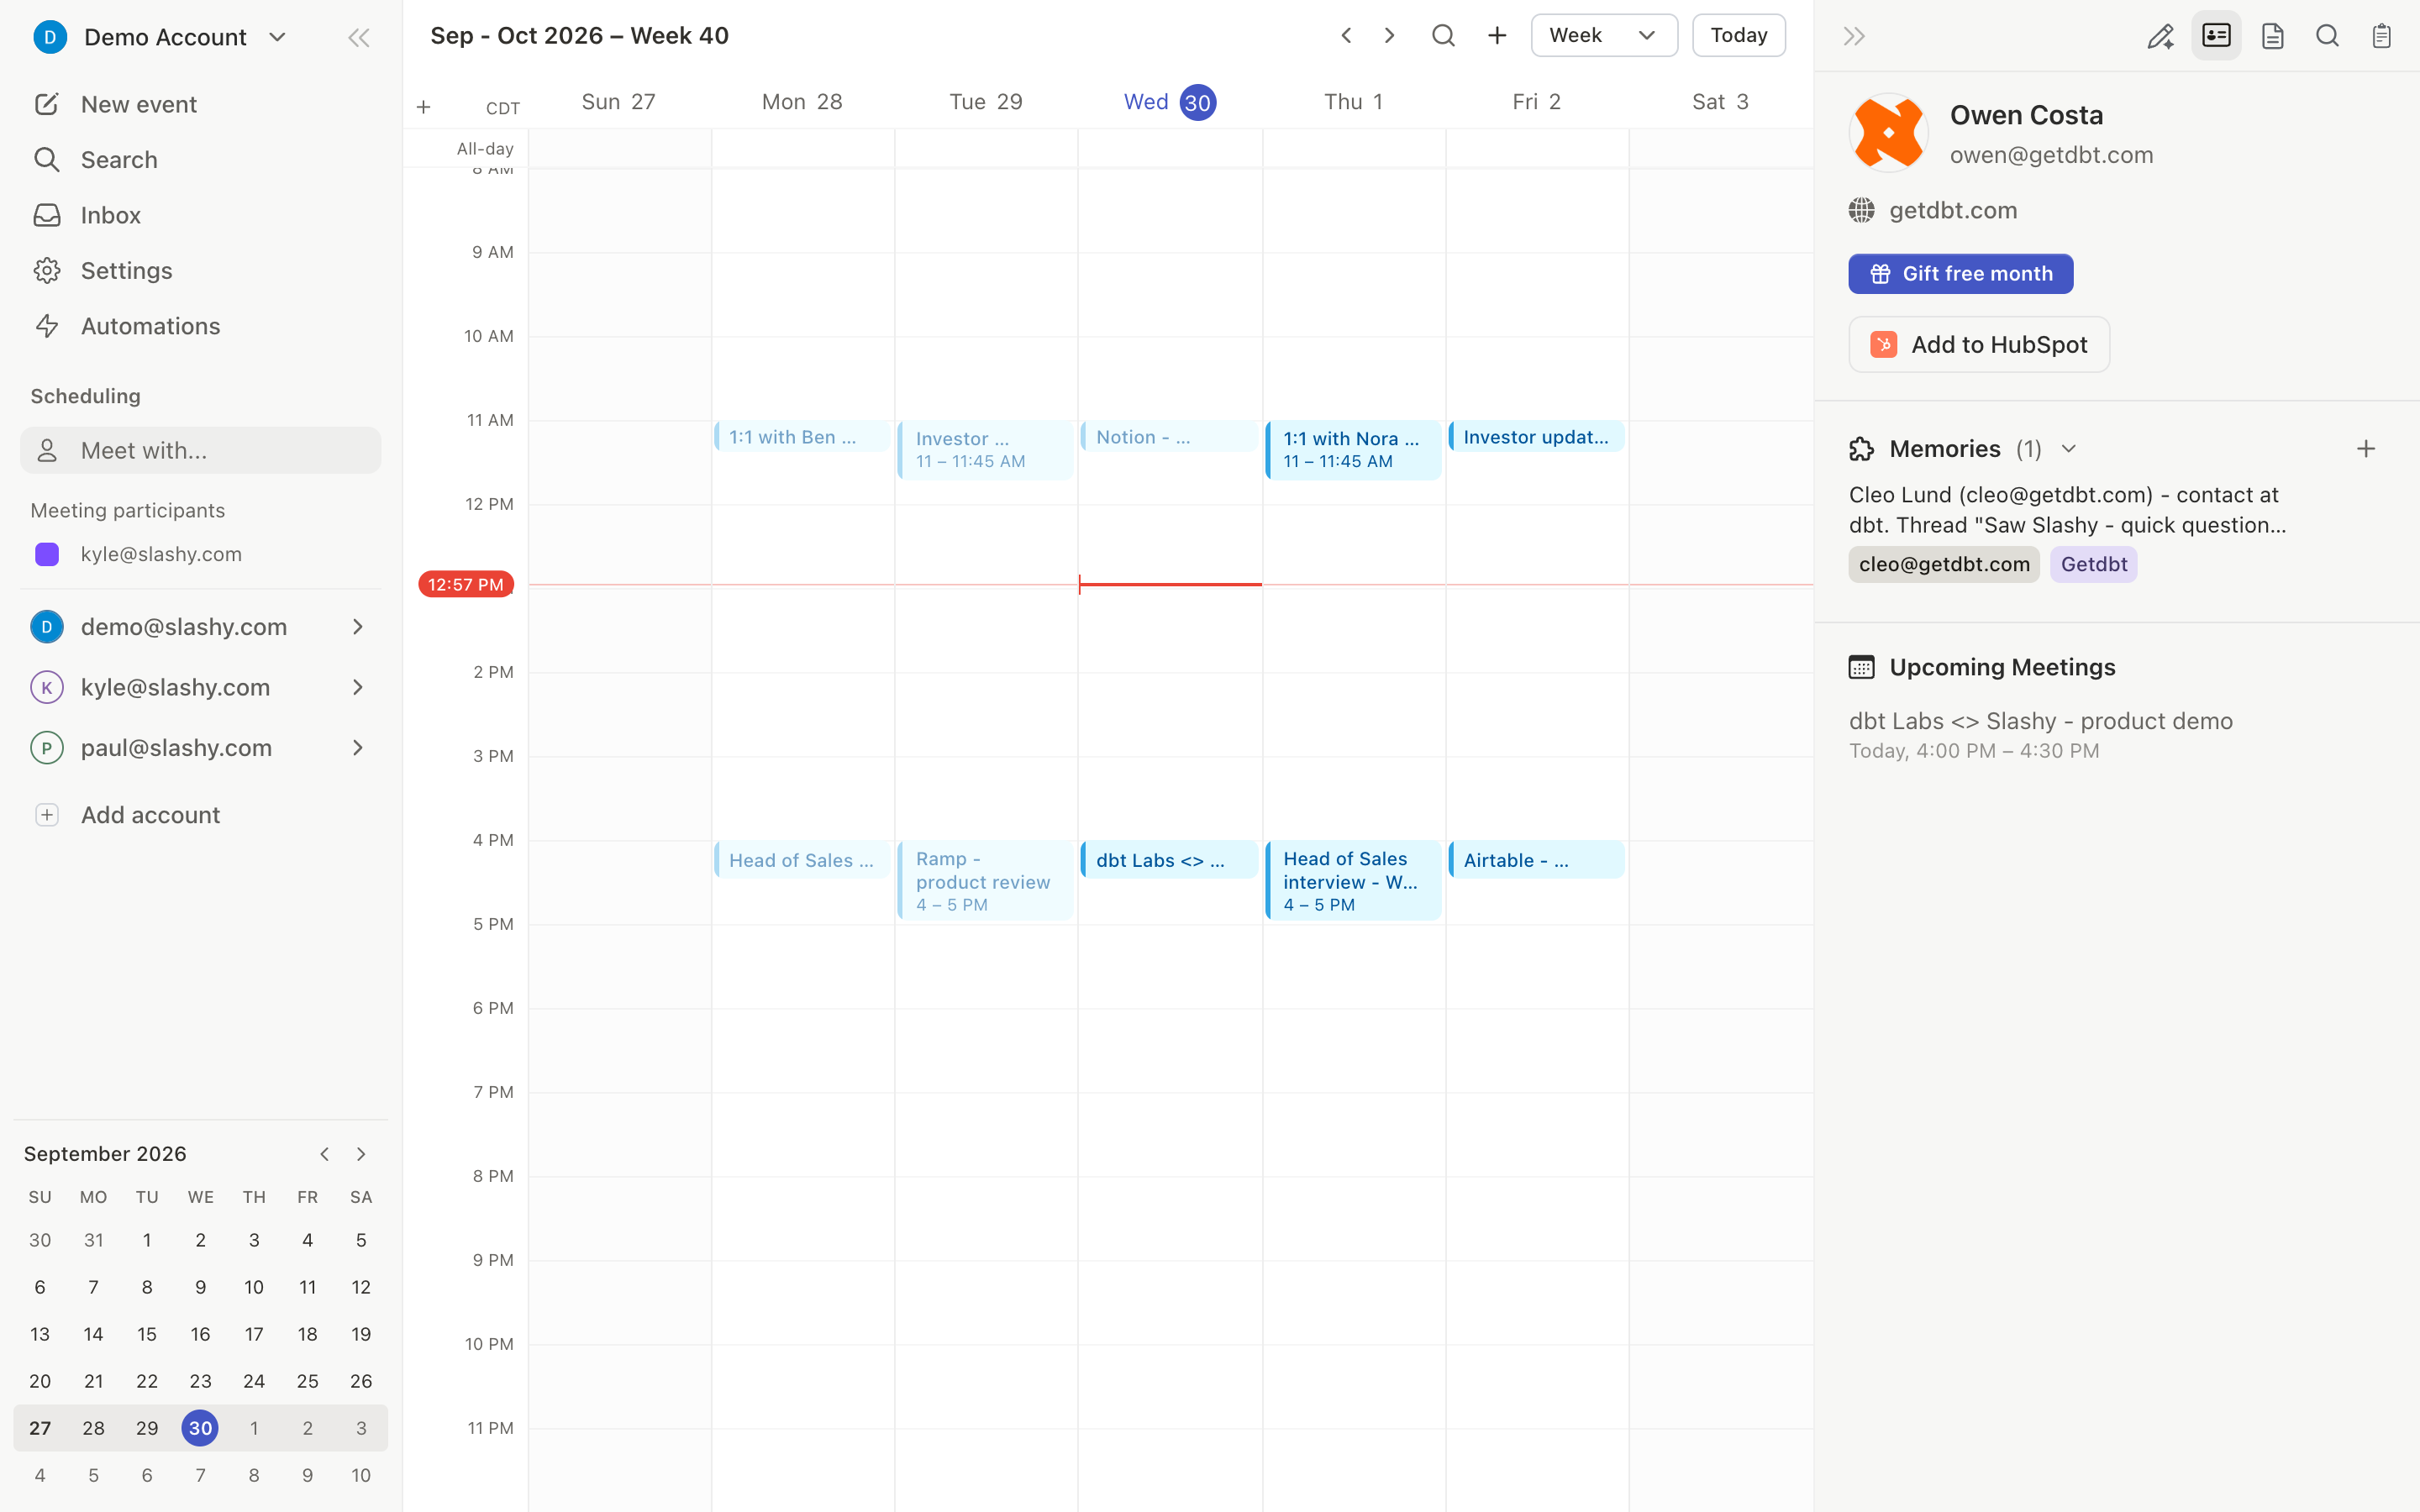Go to previous month in mini calendar
2420x1512 pixels.
[324, 1154]
